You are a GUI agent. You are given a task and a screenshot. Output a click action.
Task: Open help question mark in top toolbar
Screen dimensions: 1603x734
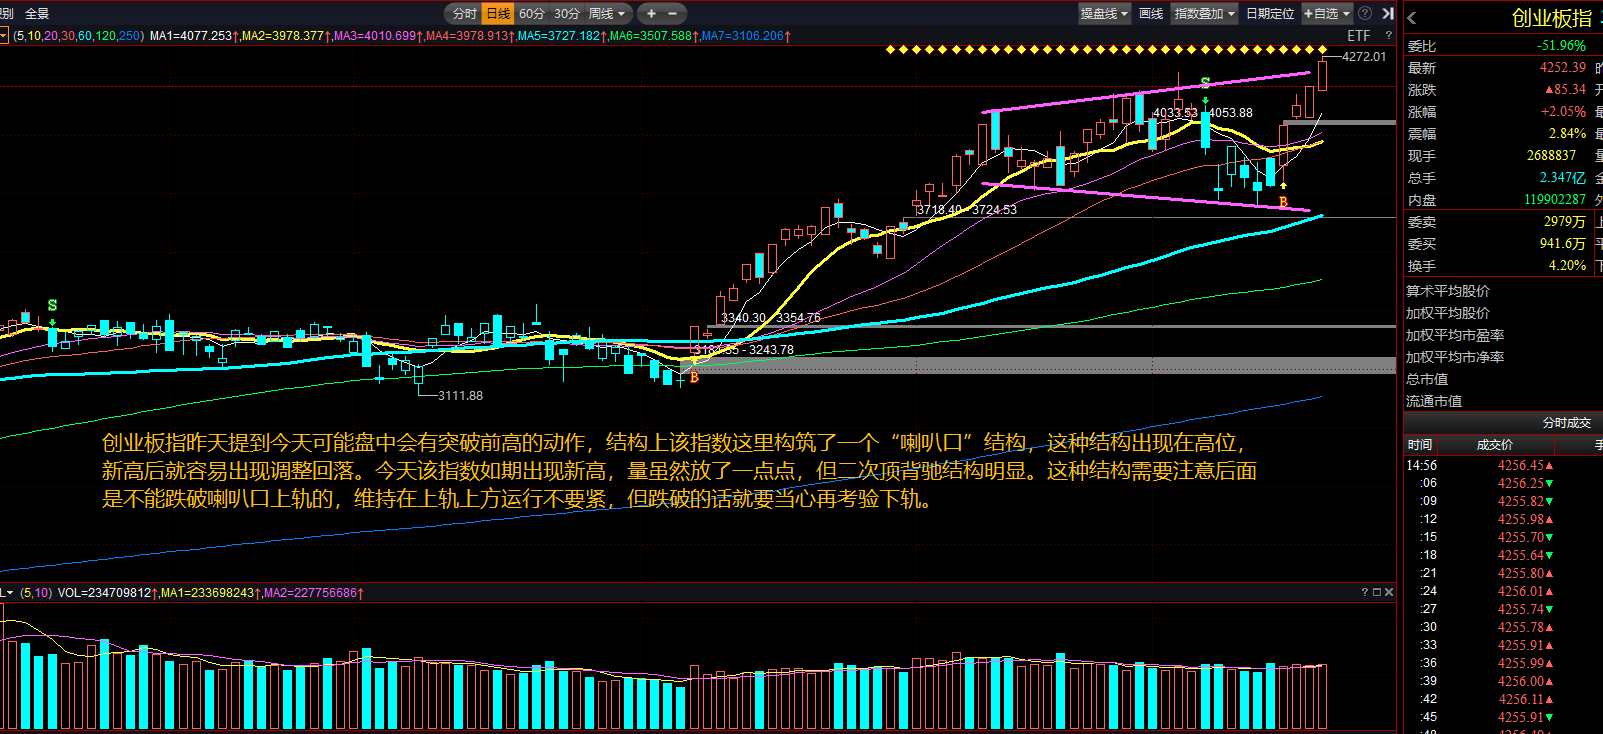1365,13
